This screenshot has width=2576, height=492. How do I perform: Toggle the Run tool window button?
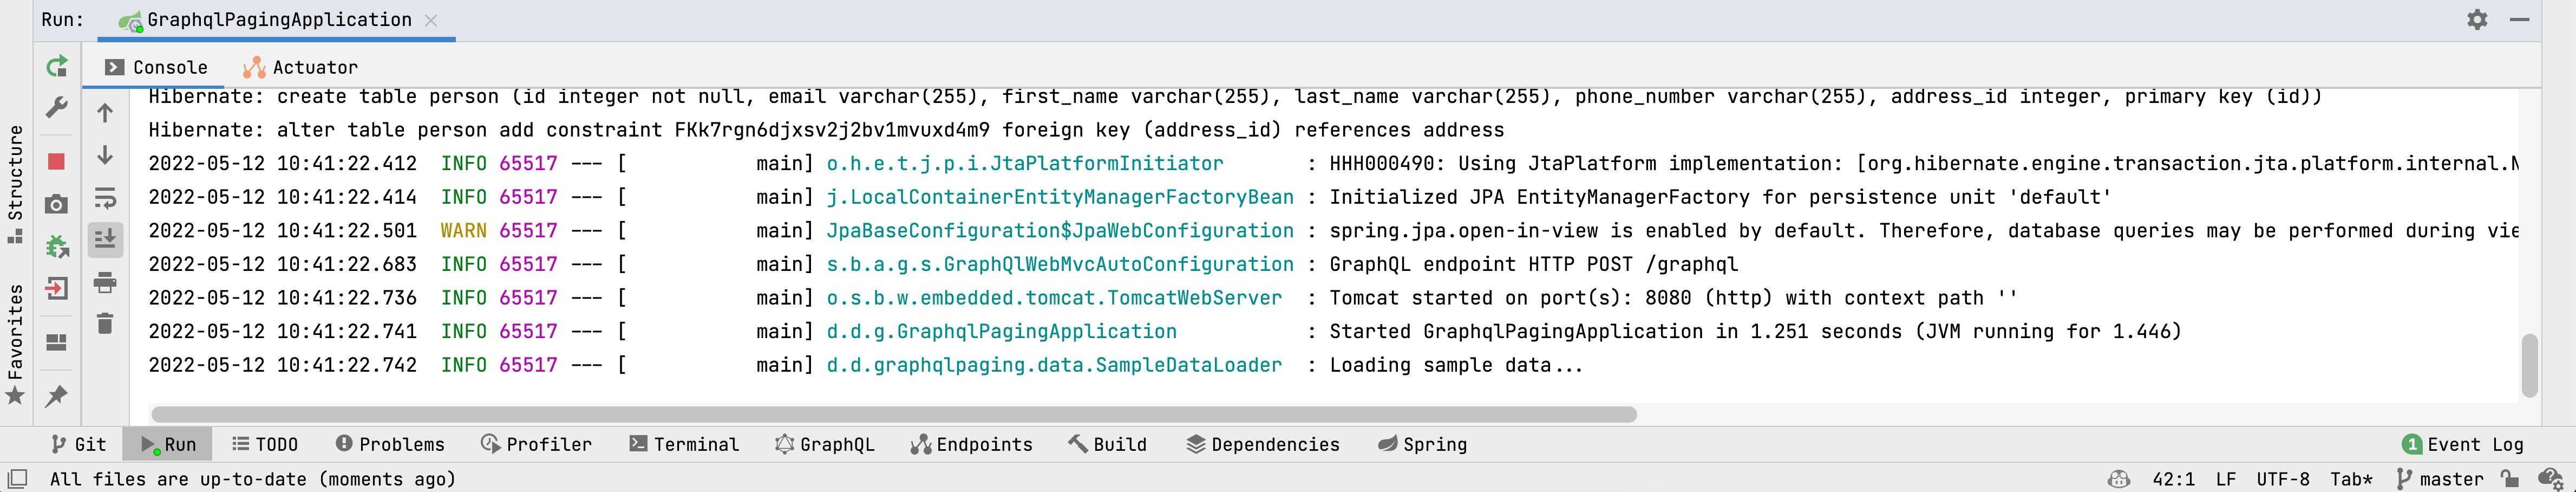pyautogui.click(x=168, y=444)
